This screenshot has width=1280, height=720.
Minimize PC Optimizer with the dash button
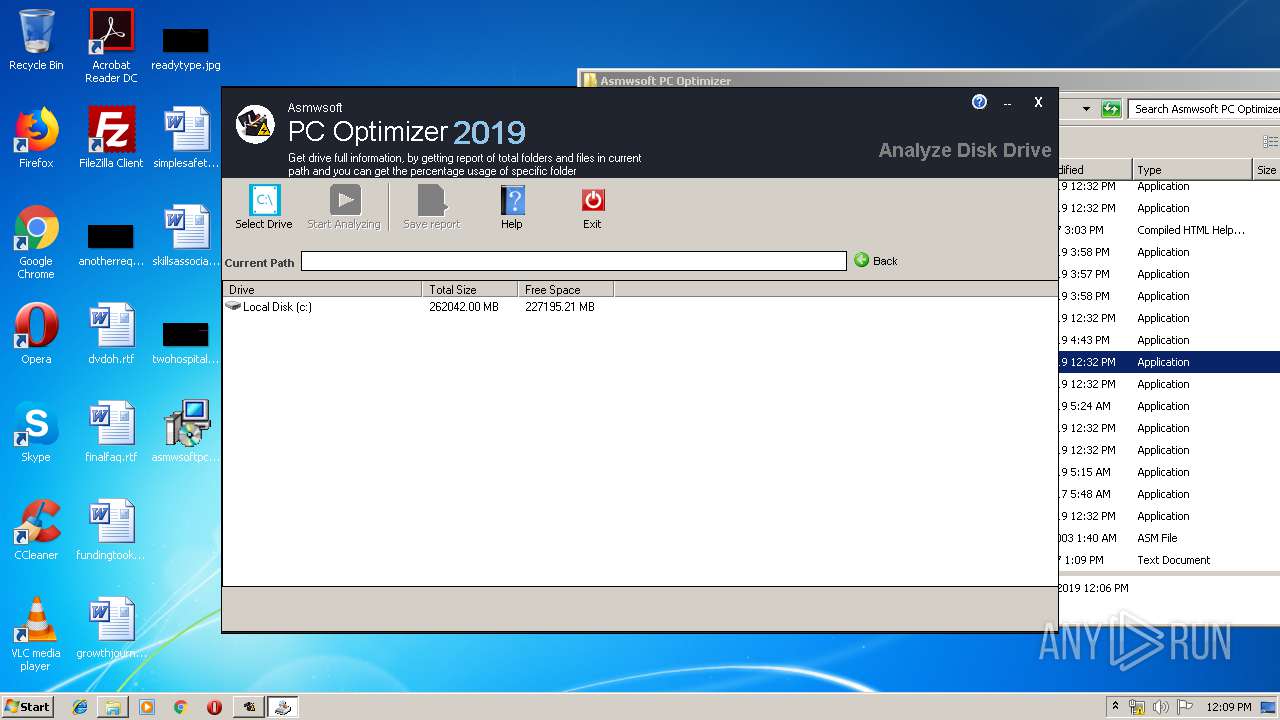(x=1007, y=103)
